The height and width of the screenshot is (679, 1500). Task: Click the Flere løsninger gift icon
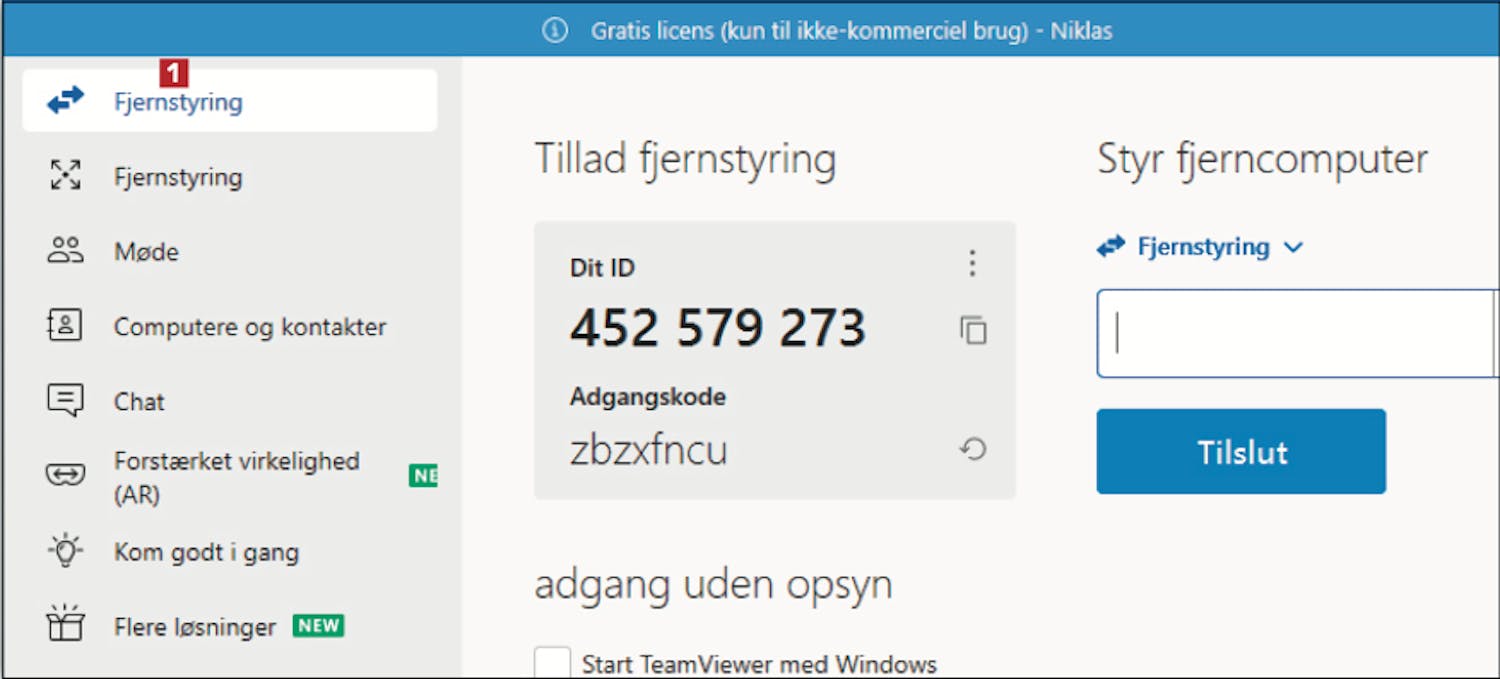66,626
